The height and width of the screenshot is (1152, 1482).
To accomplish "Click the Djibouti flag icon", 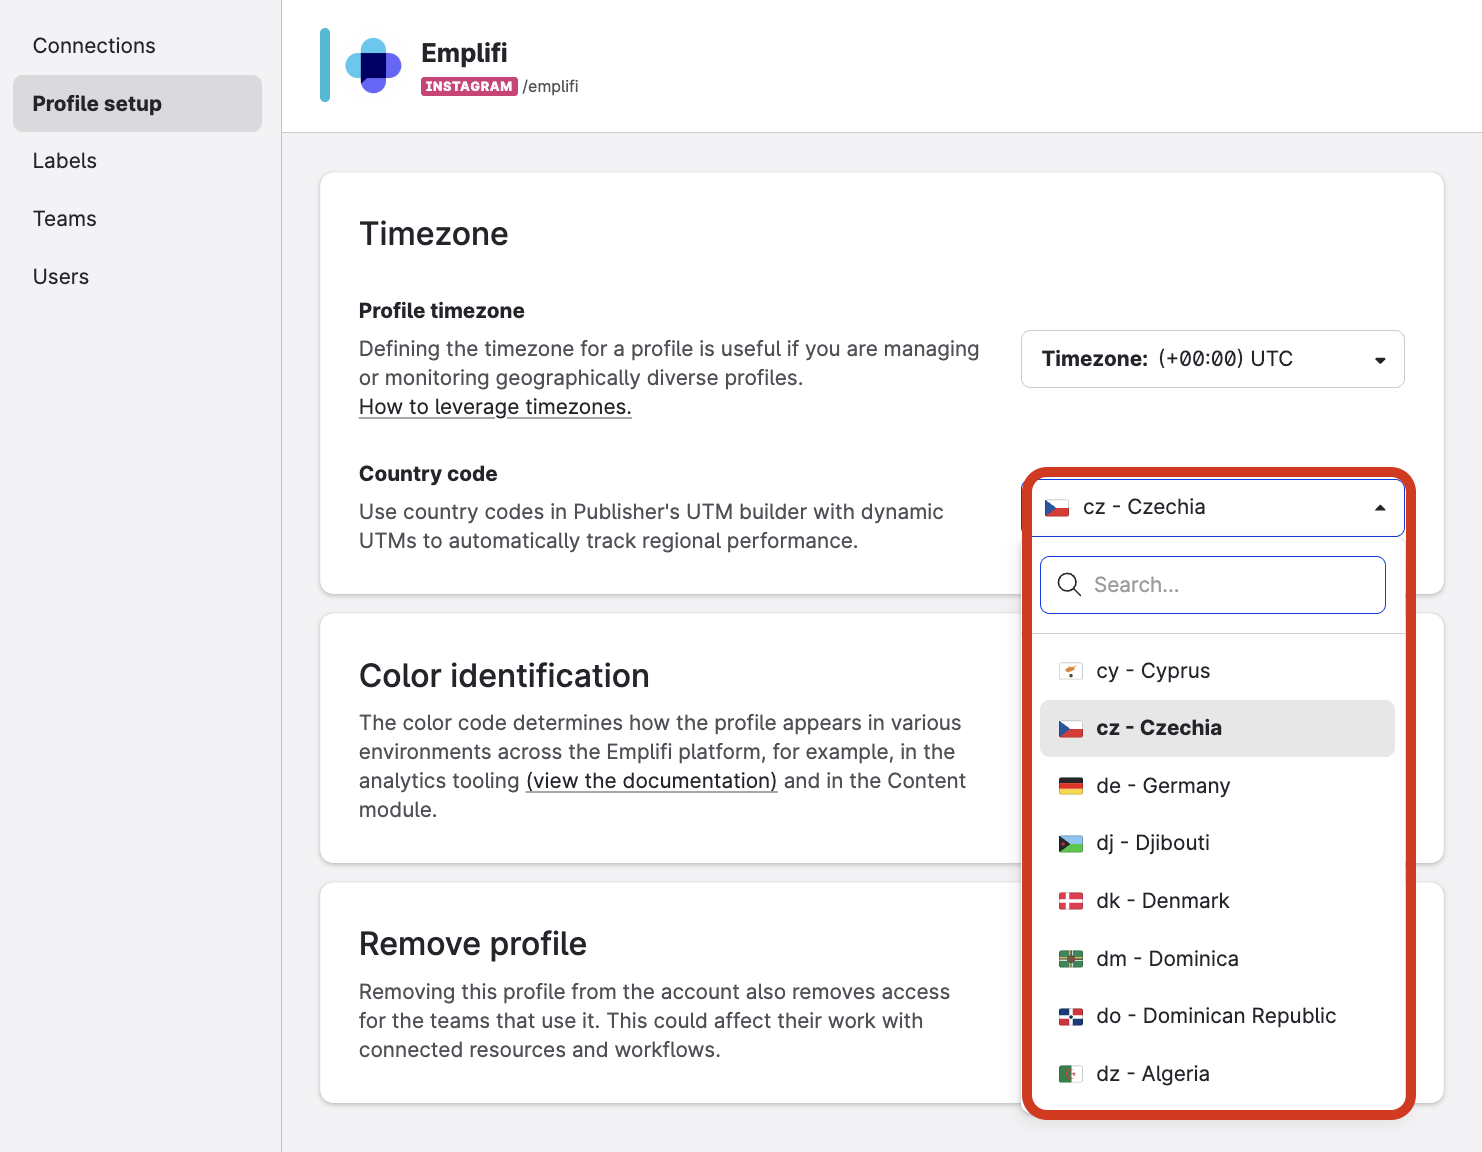I will tap(1071, 844).
